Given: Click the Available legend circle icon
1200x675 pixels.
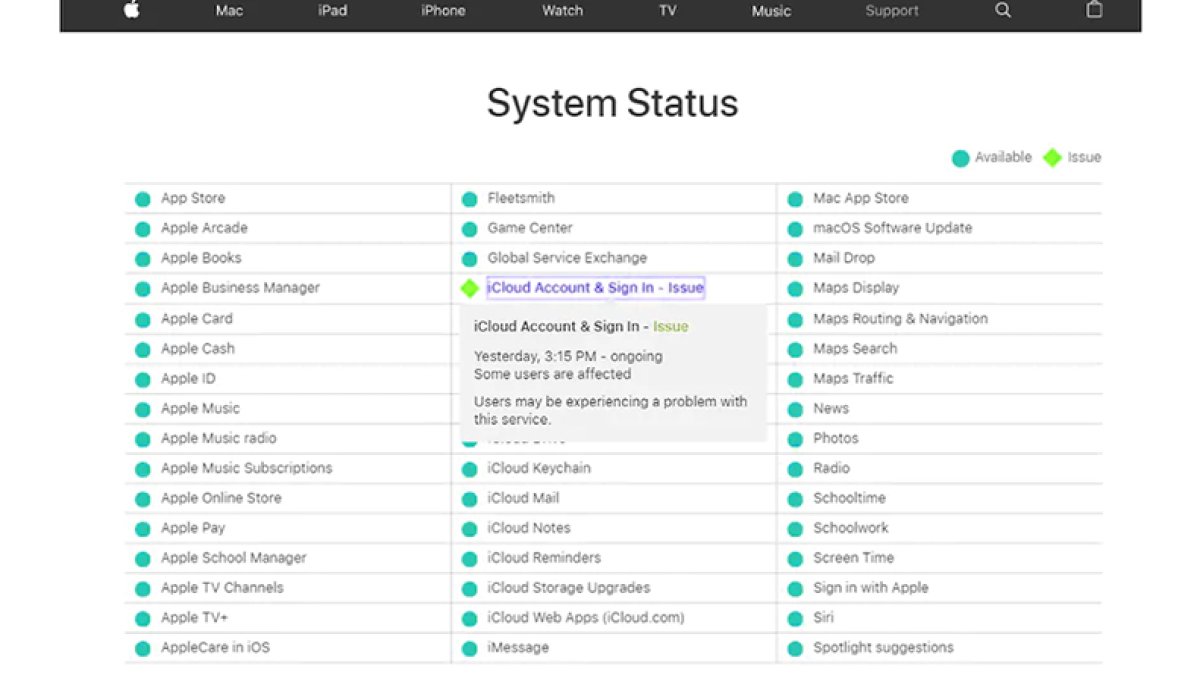Looking at the screenshot, I should pos(960,158).
